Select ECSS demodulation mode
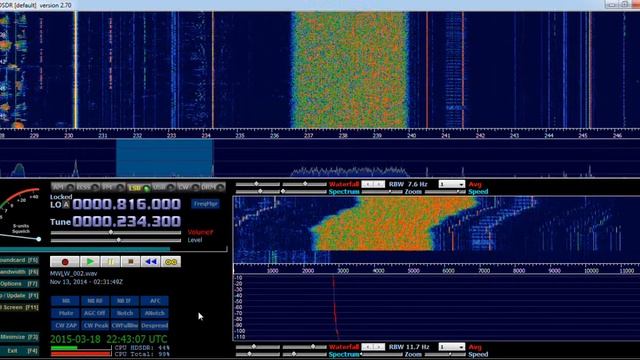The width and height of the screenshot is (640, 360). pos(88,187)
